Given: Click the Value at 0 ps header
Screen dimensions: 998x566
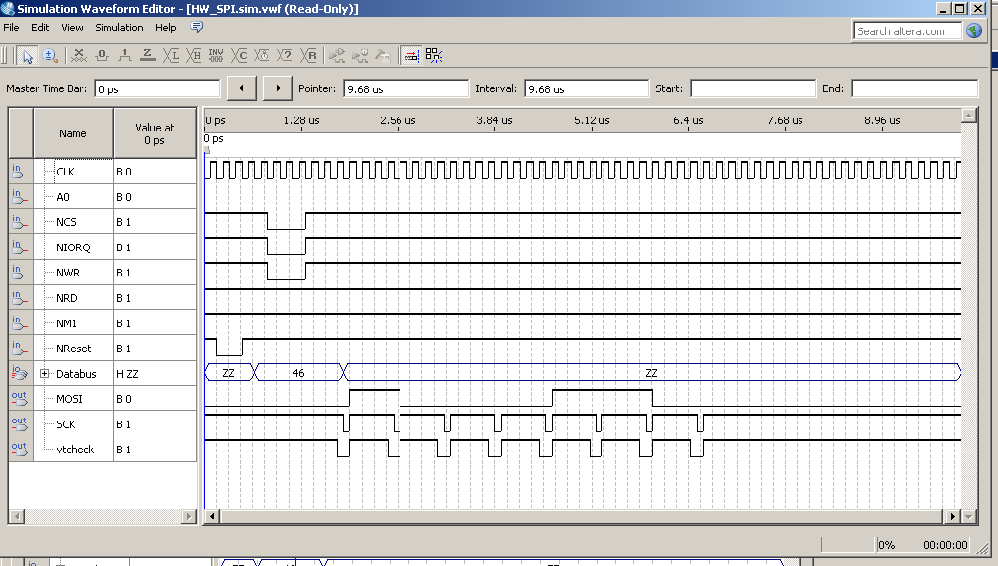Looking at the screenshot, I should [x=155, y=133].
